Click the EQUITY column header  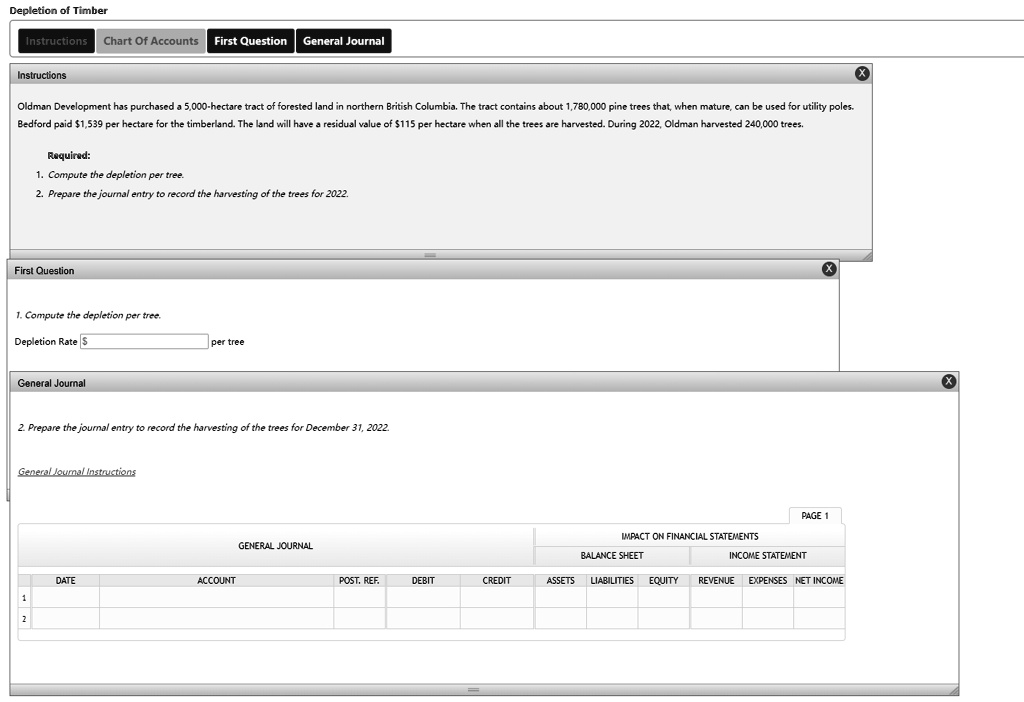[x=663, y=580]
